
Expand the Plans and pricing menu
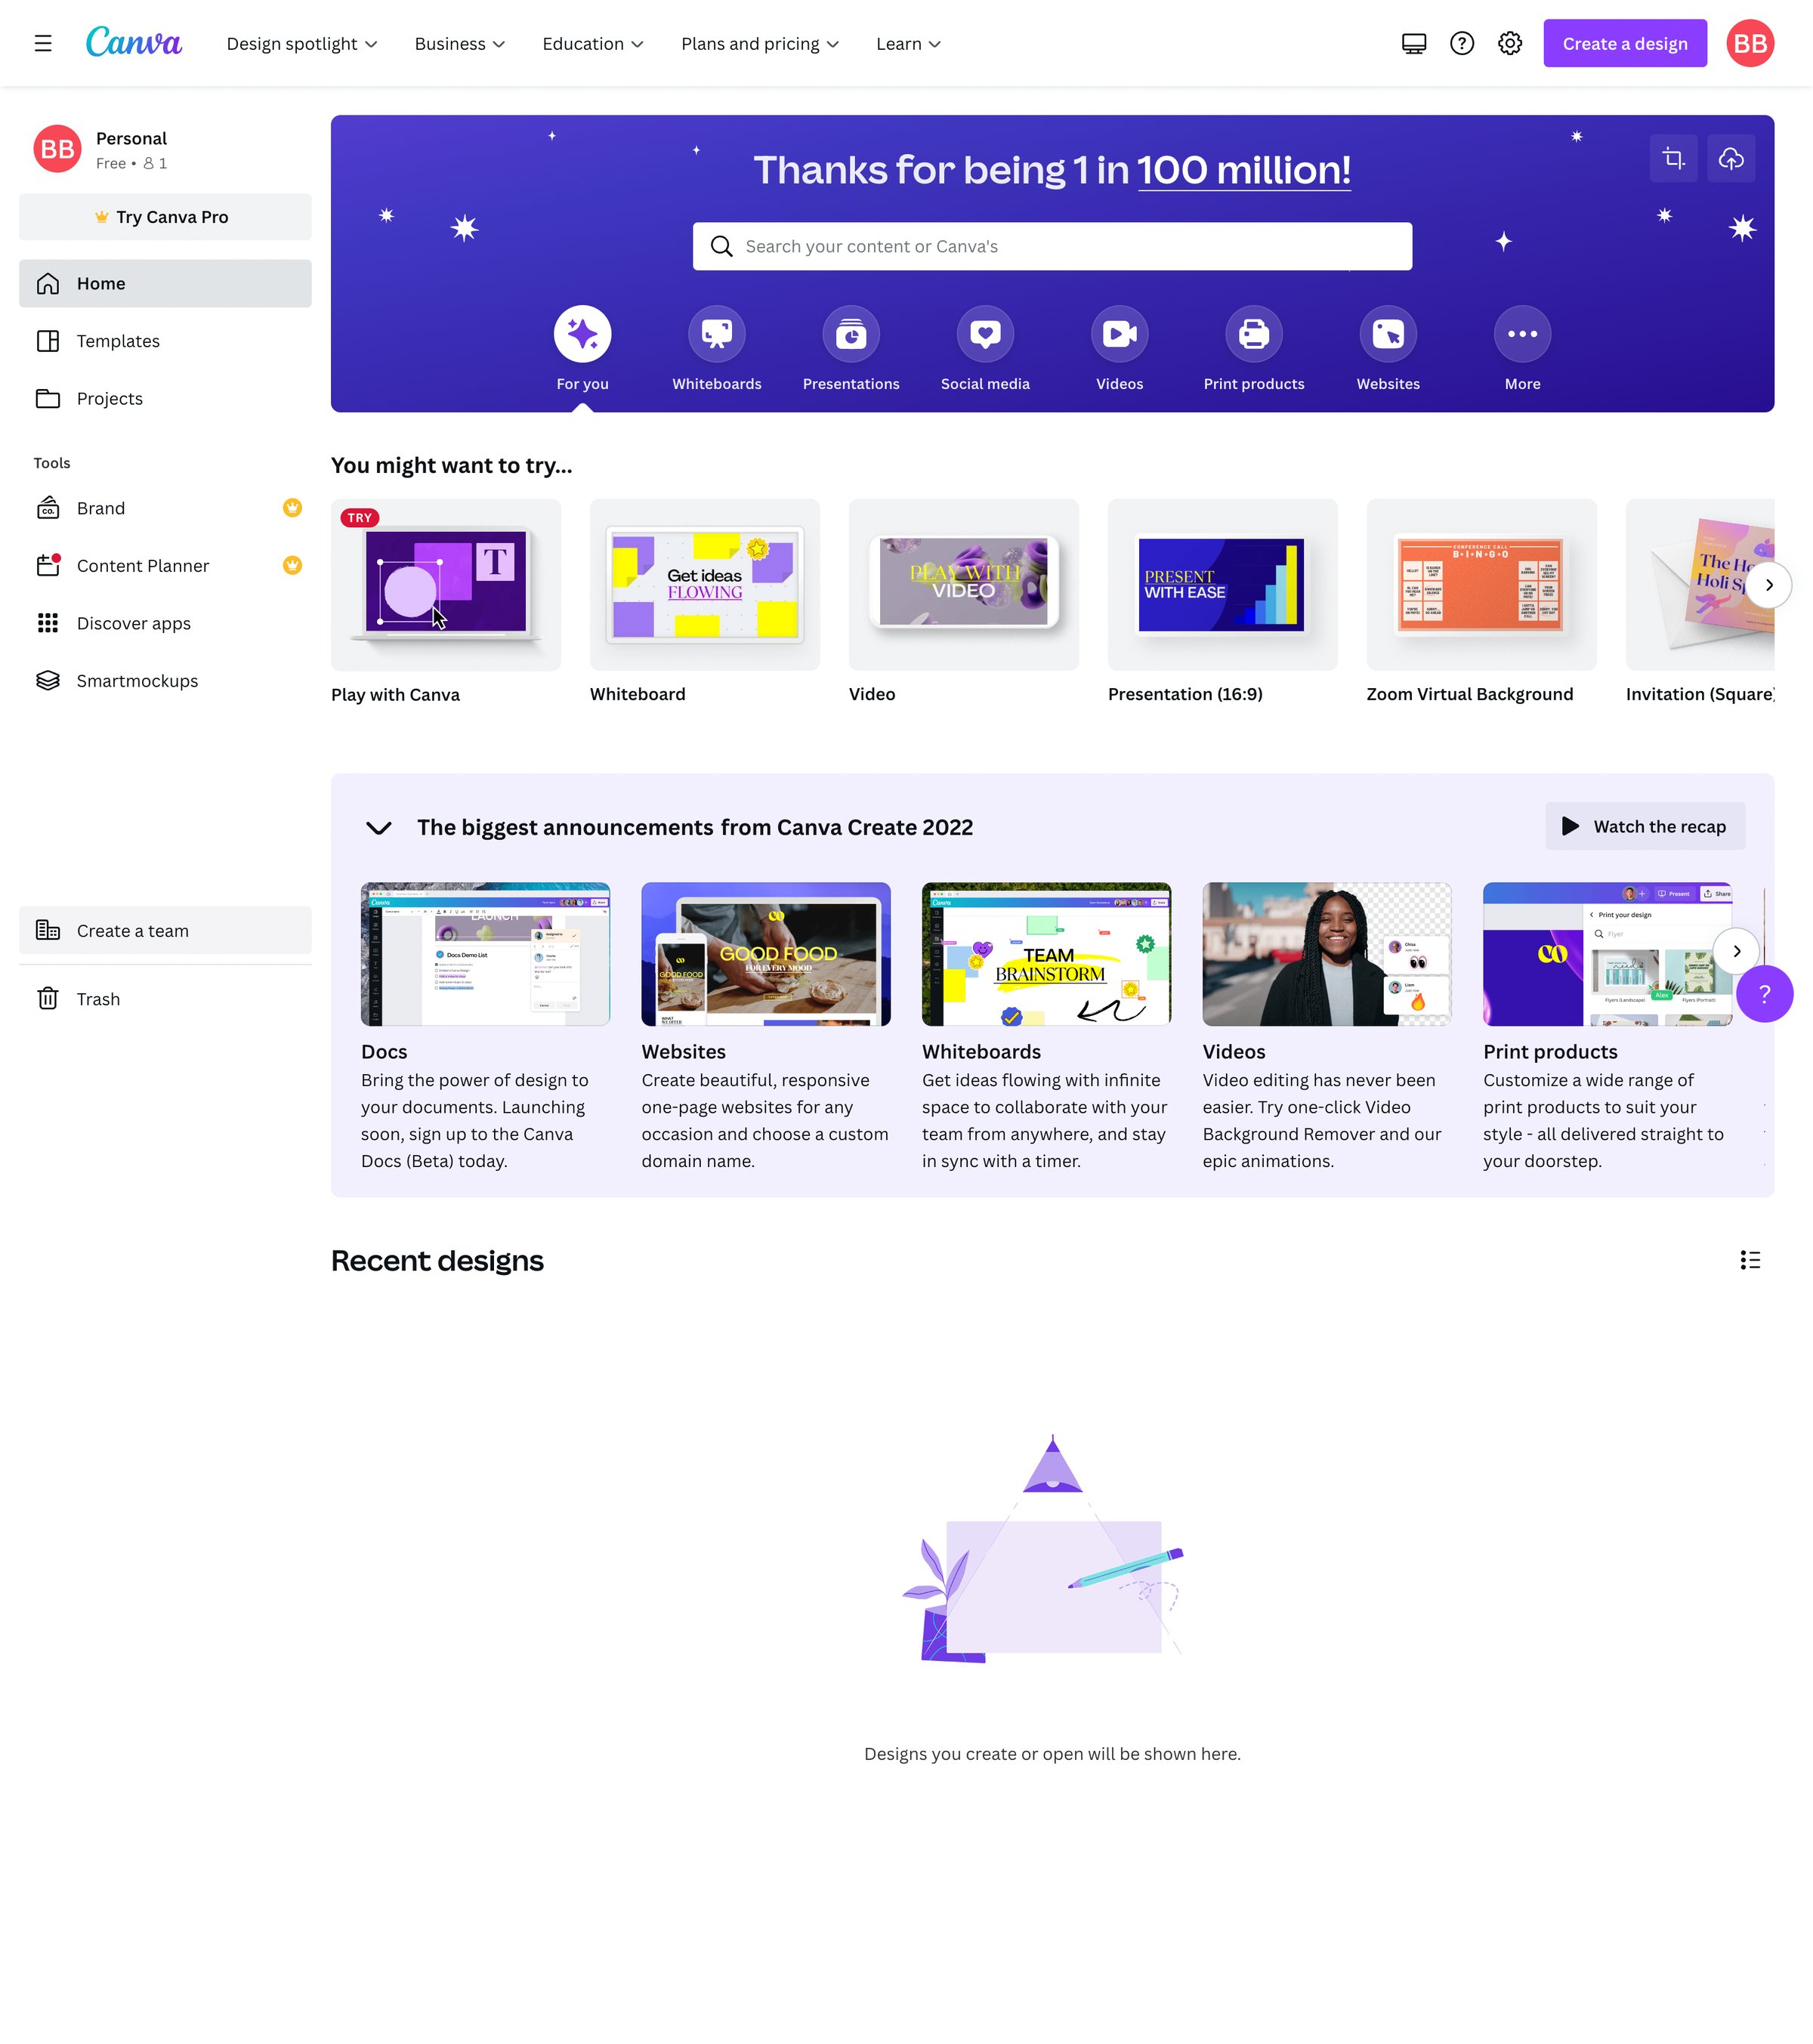coord(760,43)
